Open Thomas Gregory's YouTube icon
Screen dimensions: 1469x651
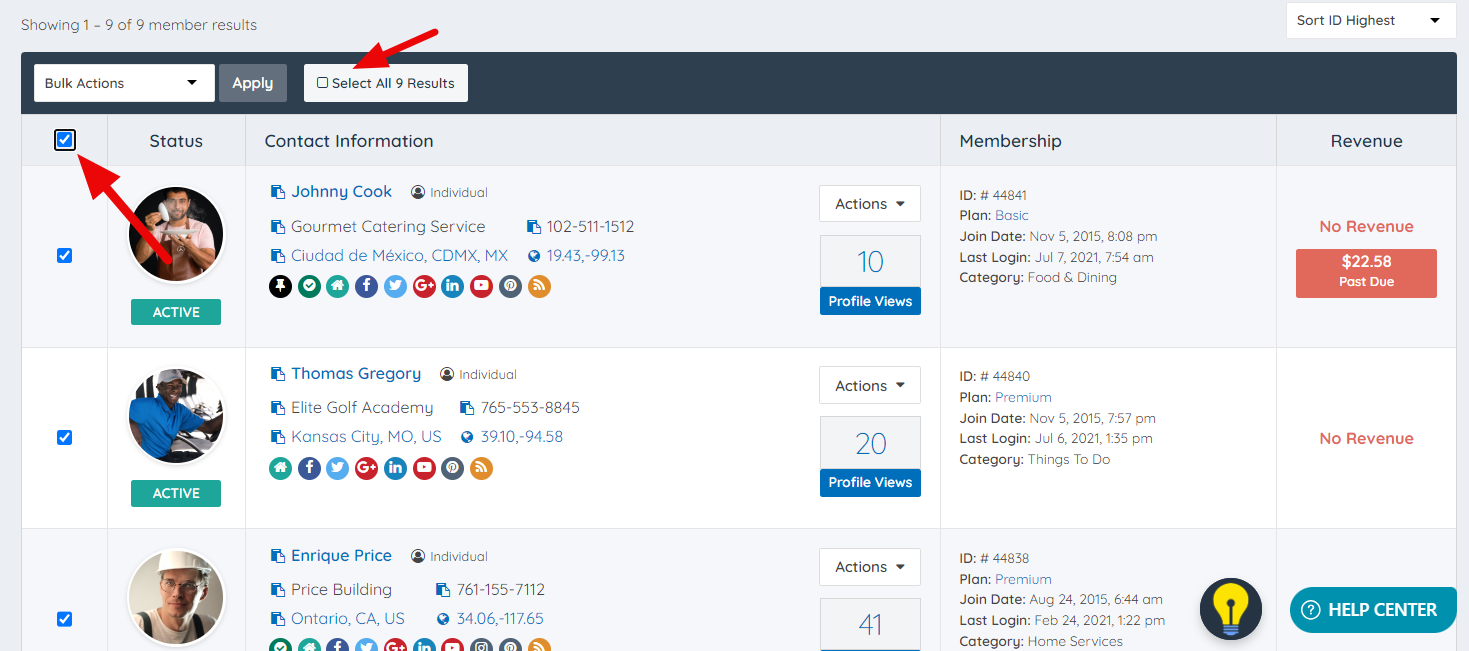pyautogui.click(x=424, y=468)
